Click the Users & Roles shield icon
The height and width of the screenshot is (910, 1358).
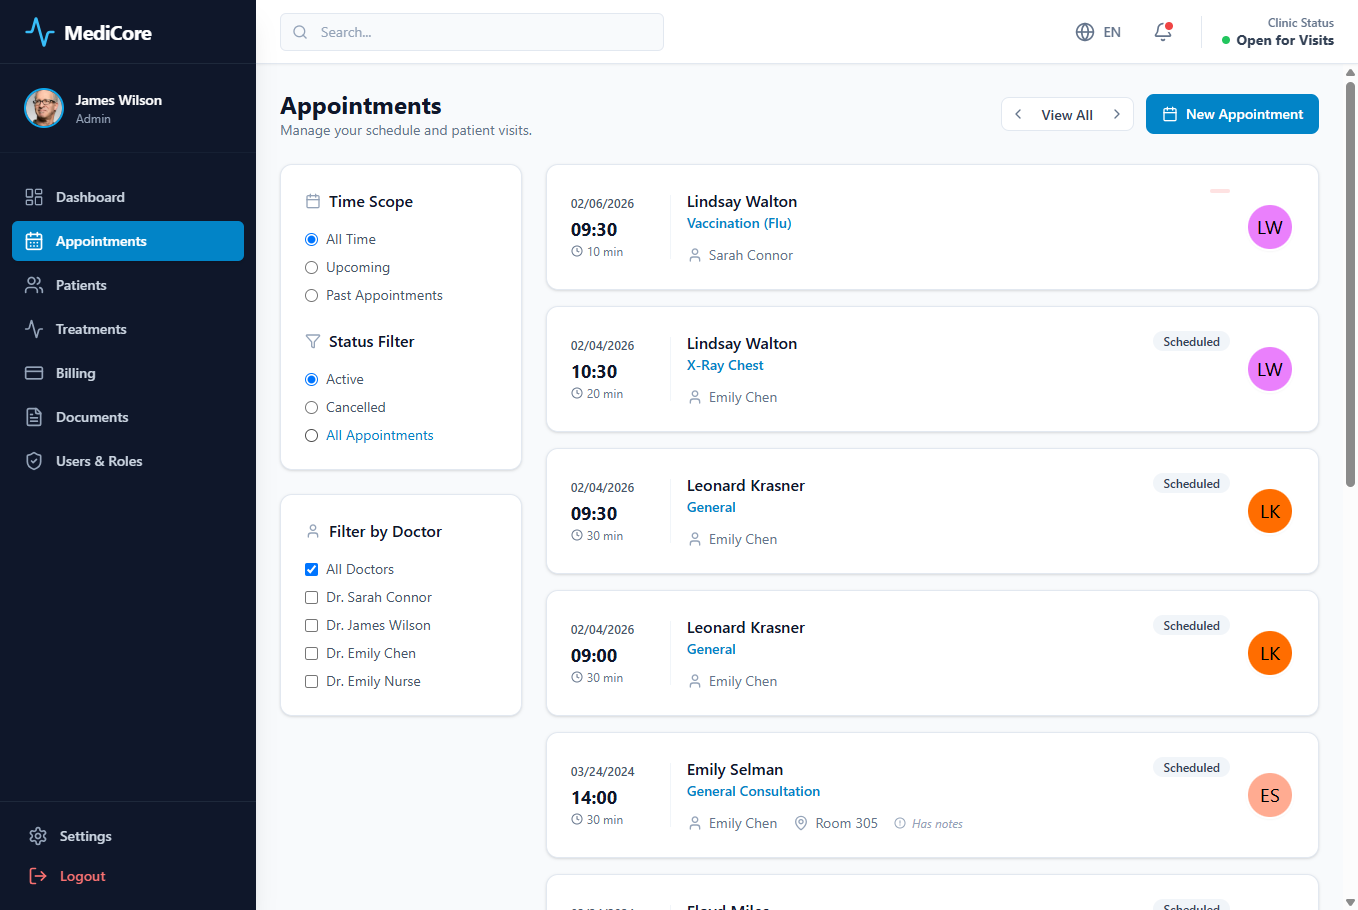pos(34,461)
